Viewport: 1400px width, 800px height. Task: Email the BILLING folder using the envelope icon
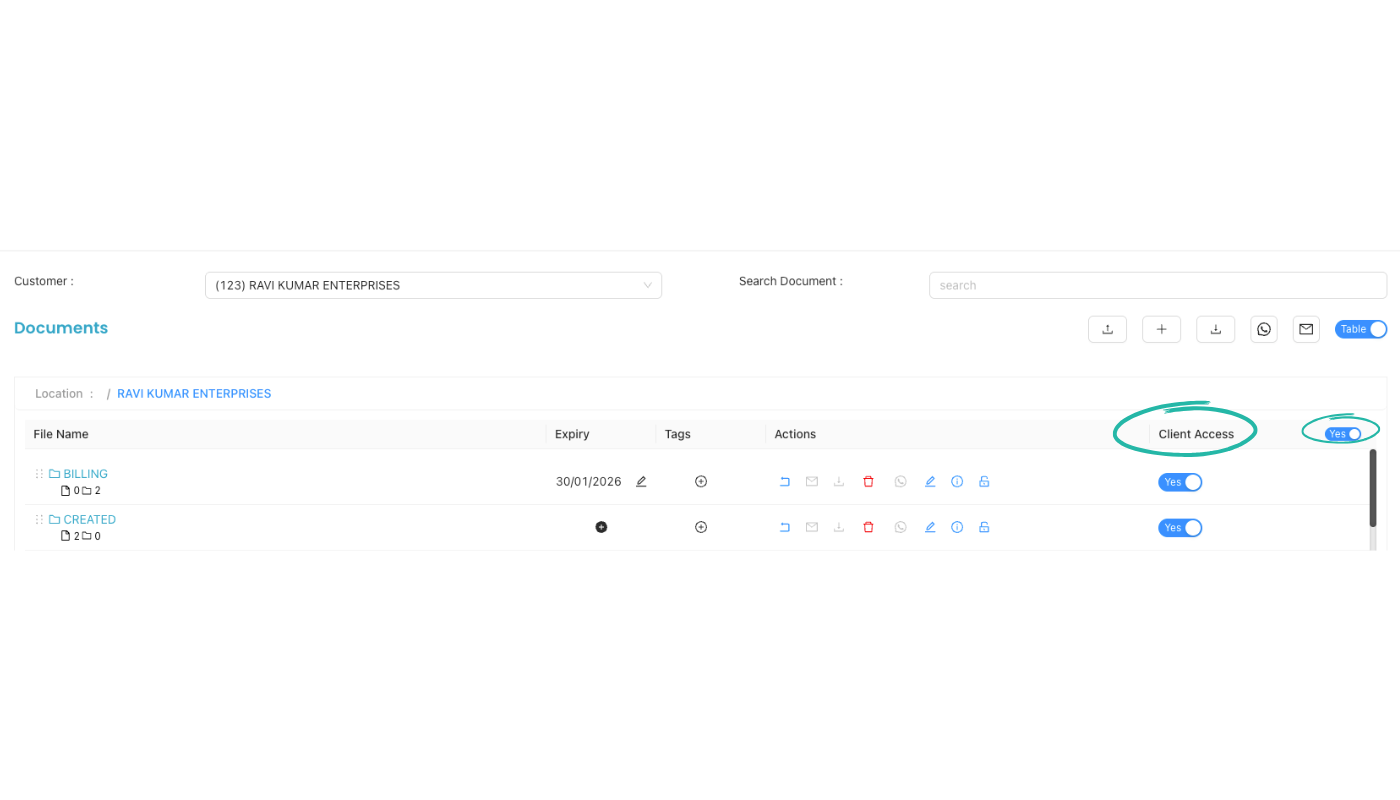click(811, 481)
